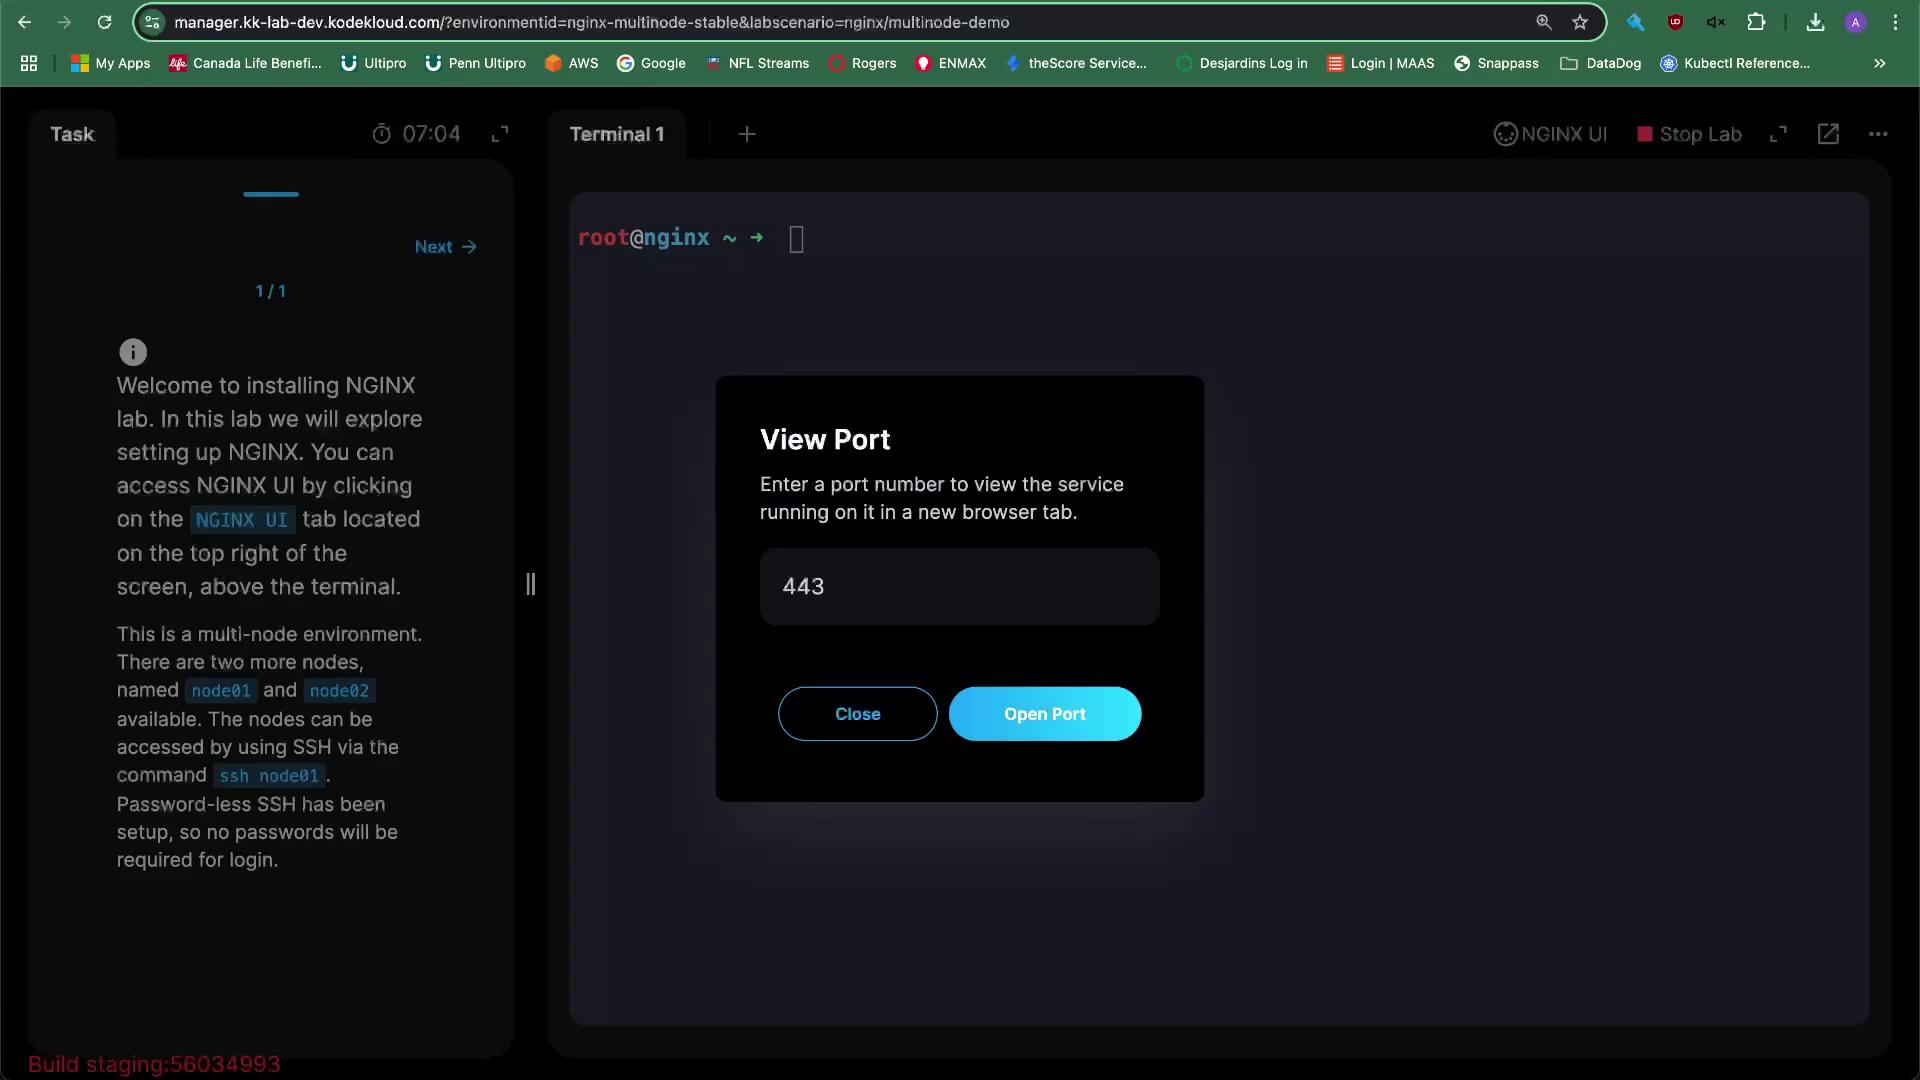Click the port number input field
Viewport: 1920px width, 1080px height.
pyautogui.click(x=959, y=587)
